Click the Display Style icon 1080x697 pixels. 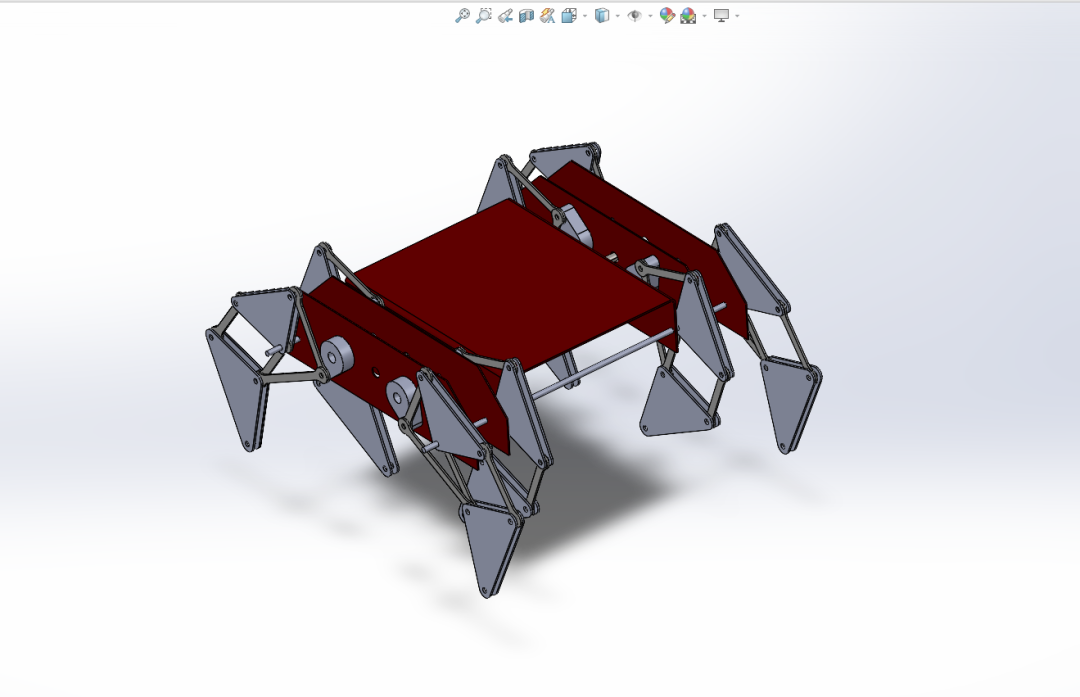pyautogui.click(x=602, y=15)
